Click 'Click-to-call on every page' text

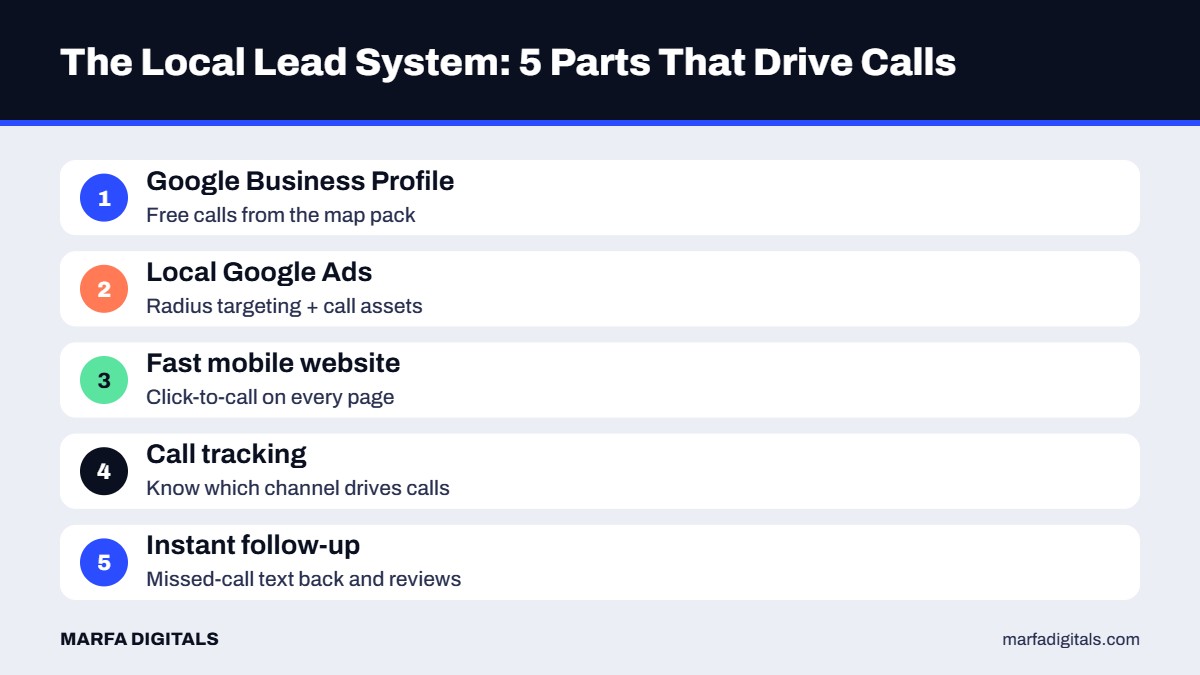click(x=270, y=397)
